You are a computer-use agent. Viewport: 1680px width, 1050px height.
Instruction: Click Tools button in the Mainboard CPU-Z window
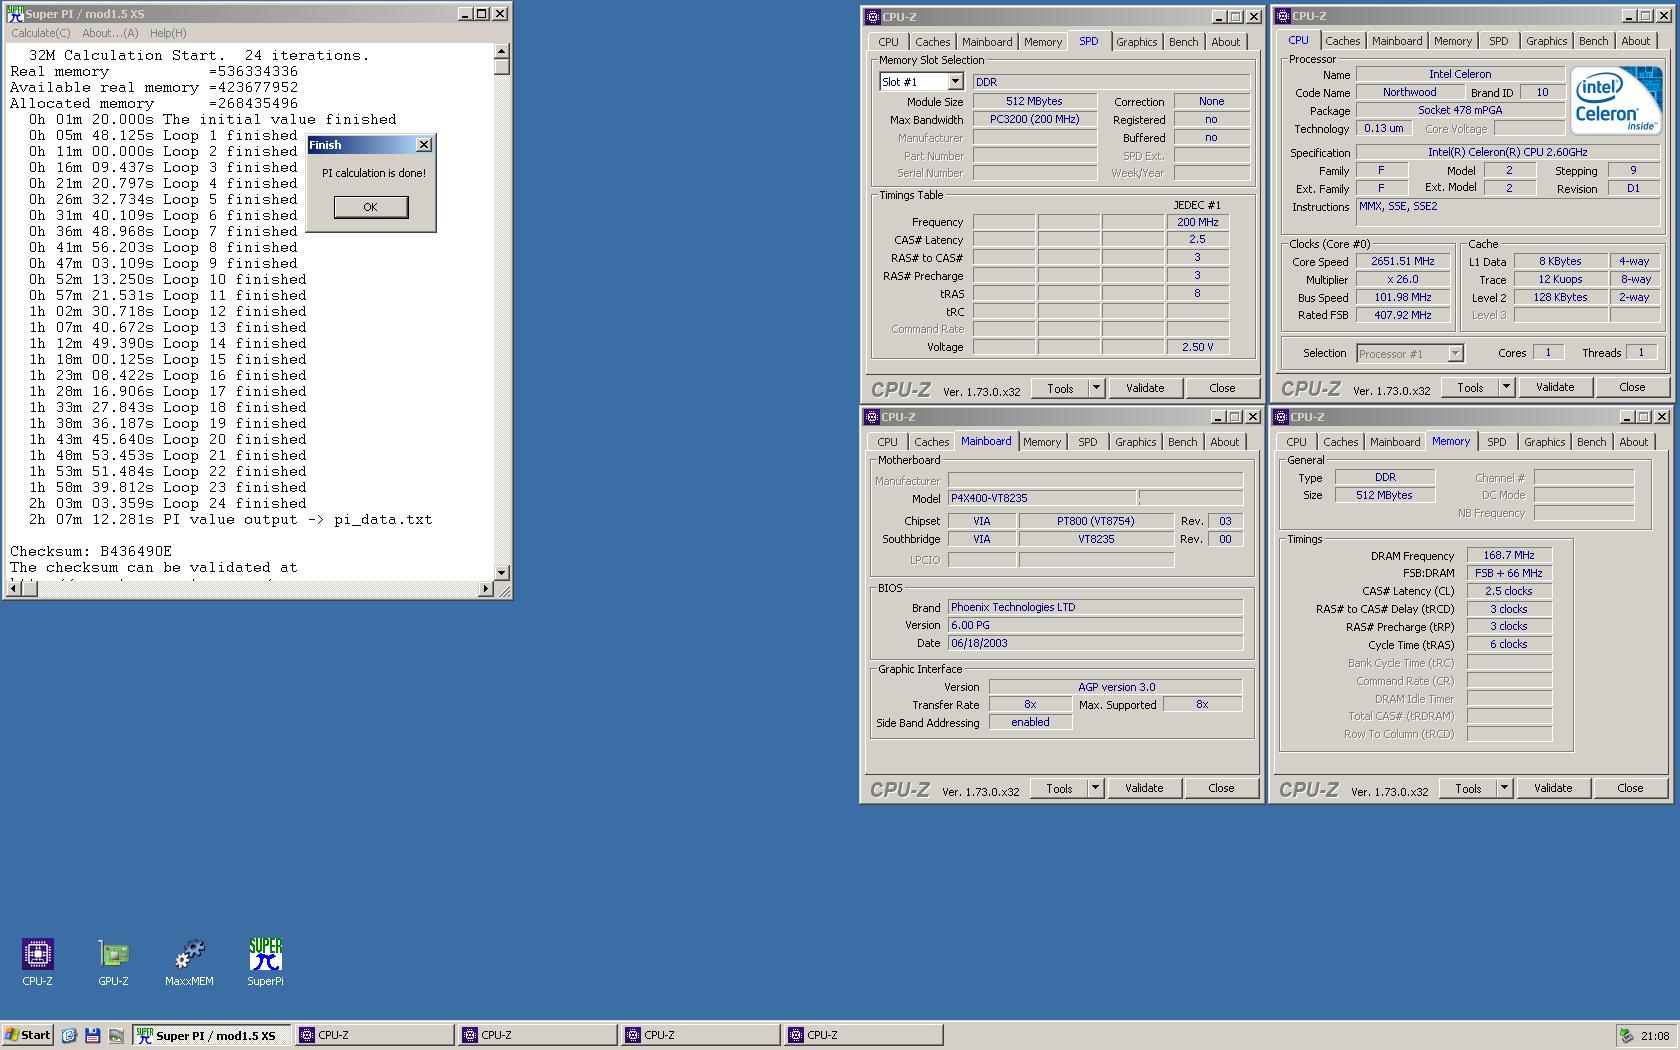pos(1059,788)
